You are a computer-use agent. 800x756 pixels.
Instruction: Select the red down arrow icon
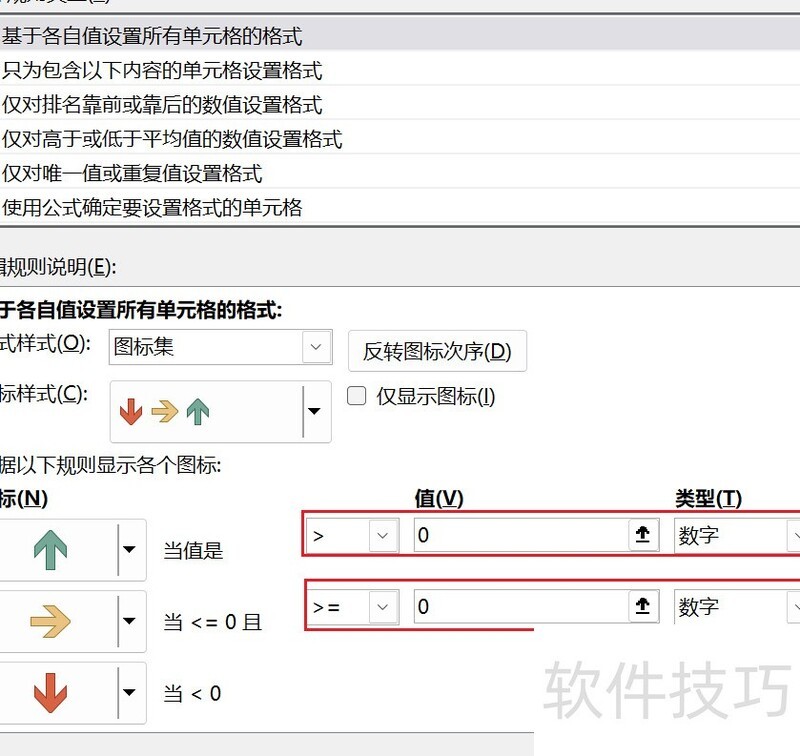point(50,693)
